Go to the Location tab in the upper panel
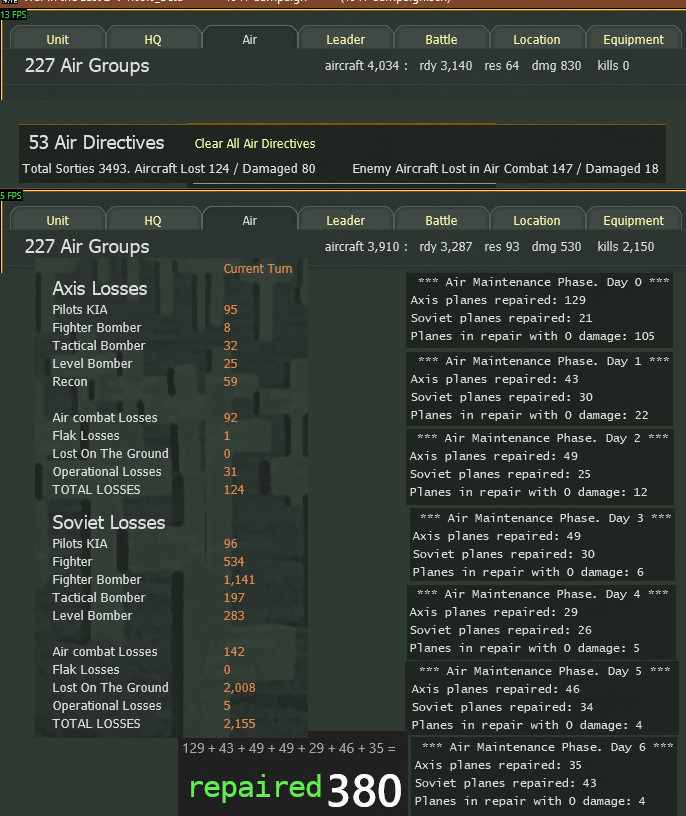 click(537, 39)
